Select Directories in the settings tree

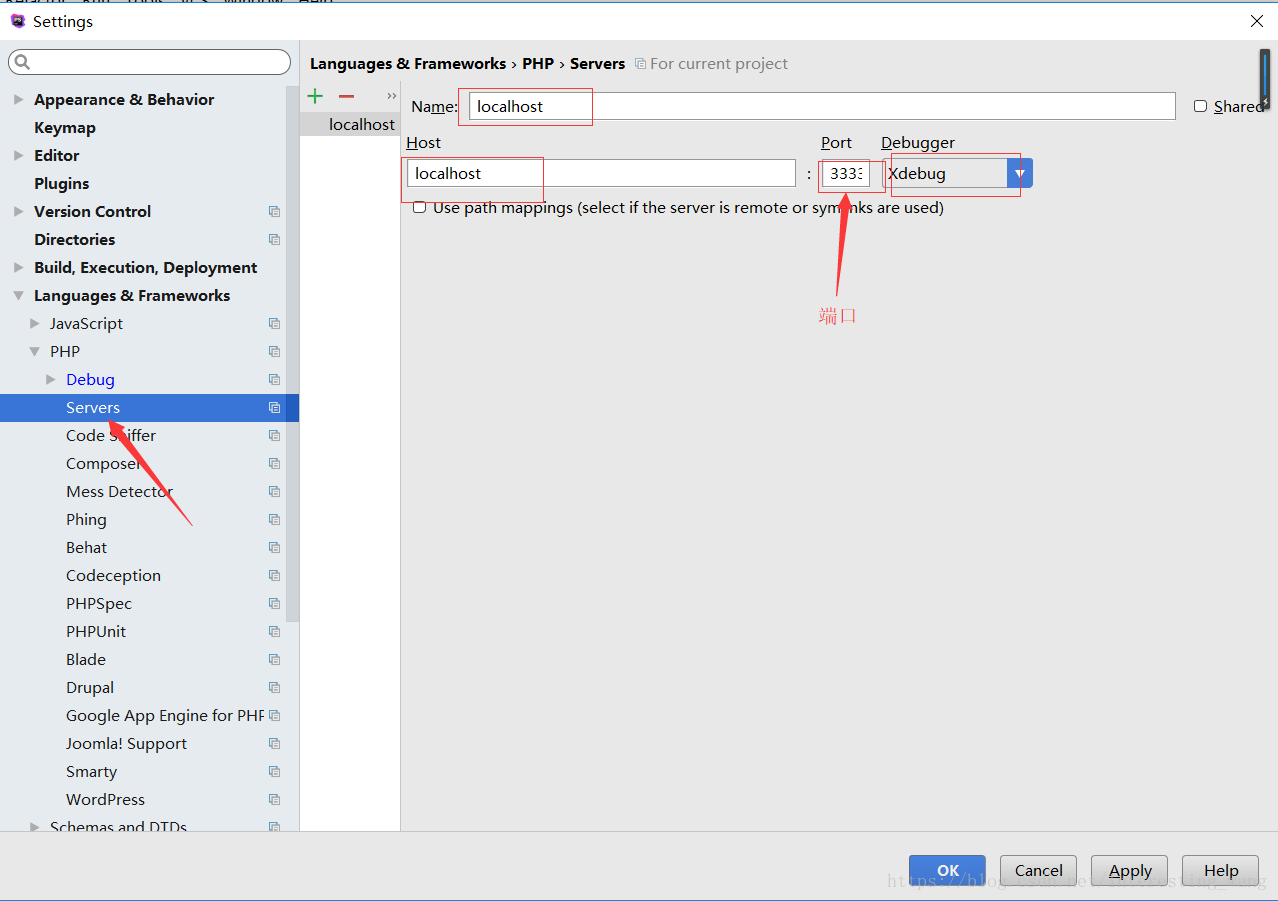(75, 240)
